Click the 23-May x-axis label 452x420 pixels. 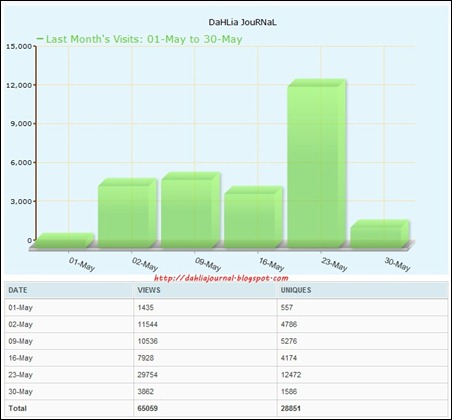(334, 264)
